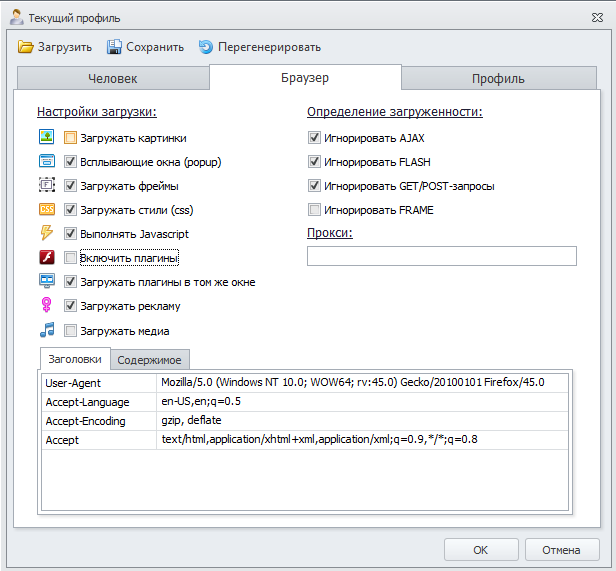Toggle the Включить плагины checkbox
The width and height of the screenshot is (616, 571).
71,258
